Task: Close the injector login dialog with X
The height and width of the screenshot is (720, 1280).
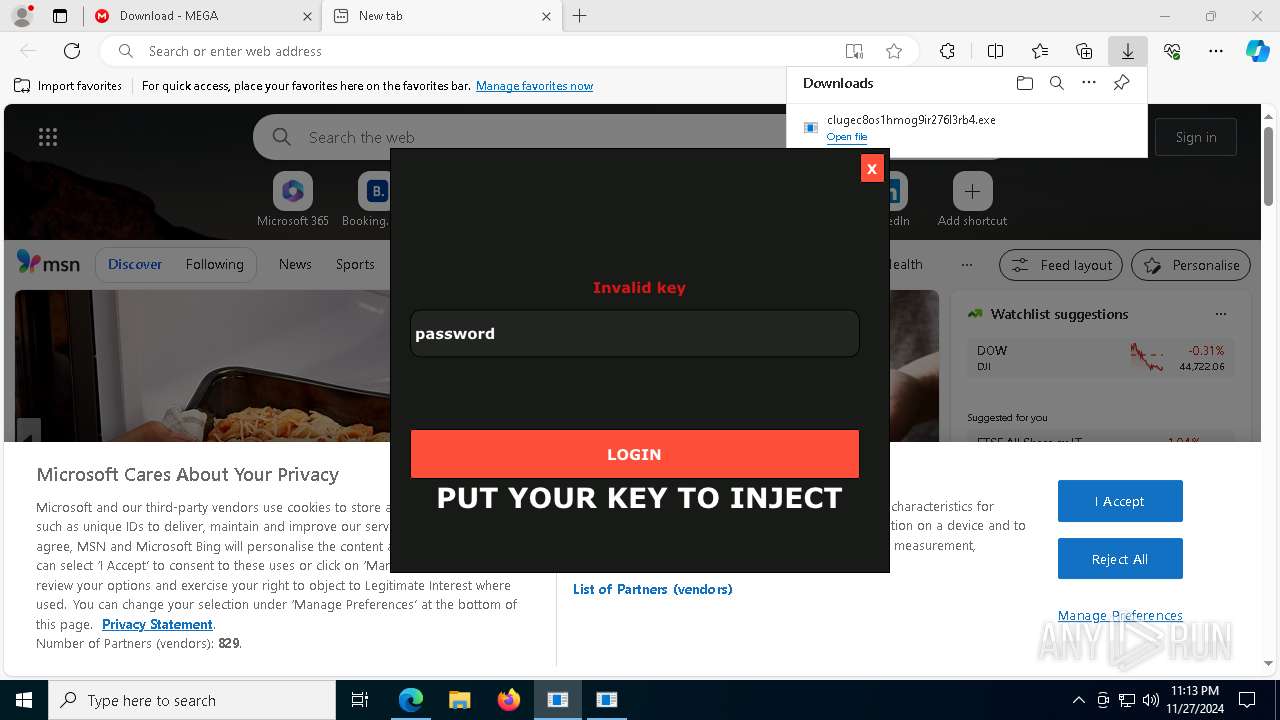Action: pos(871,169)
